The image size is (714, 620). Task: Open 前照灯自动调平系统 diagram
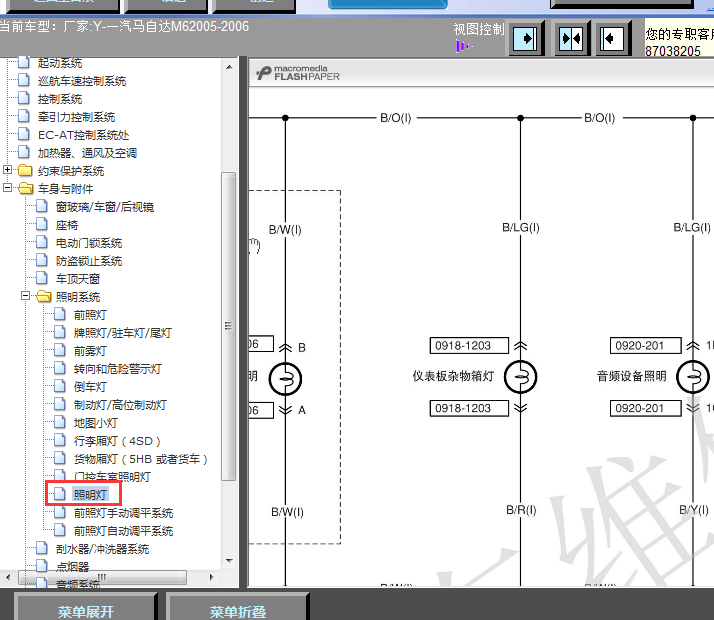click(x=123, y=531)
